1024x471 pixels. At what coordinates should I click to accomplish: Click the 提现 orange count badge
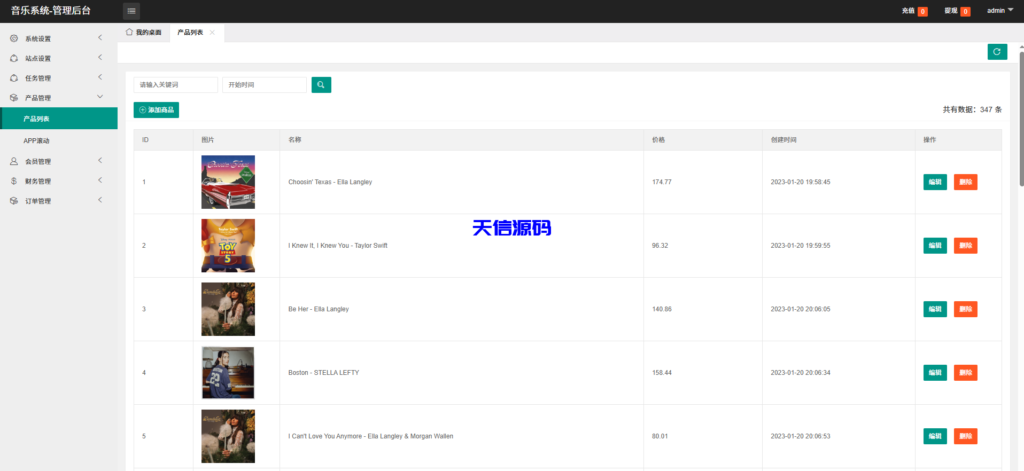[965, 11]
